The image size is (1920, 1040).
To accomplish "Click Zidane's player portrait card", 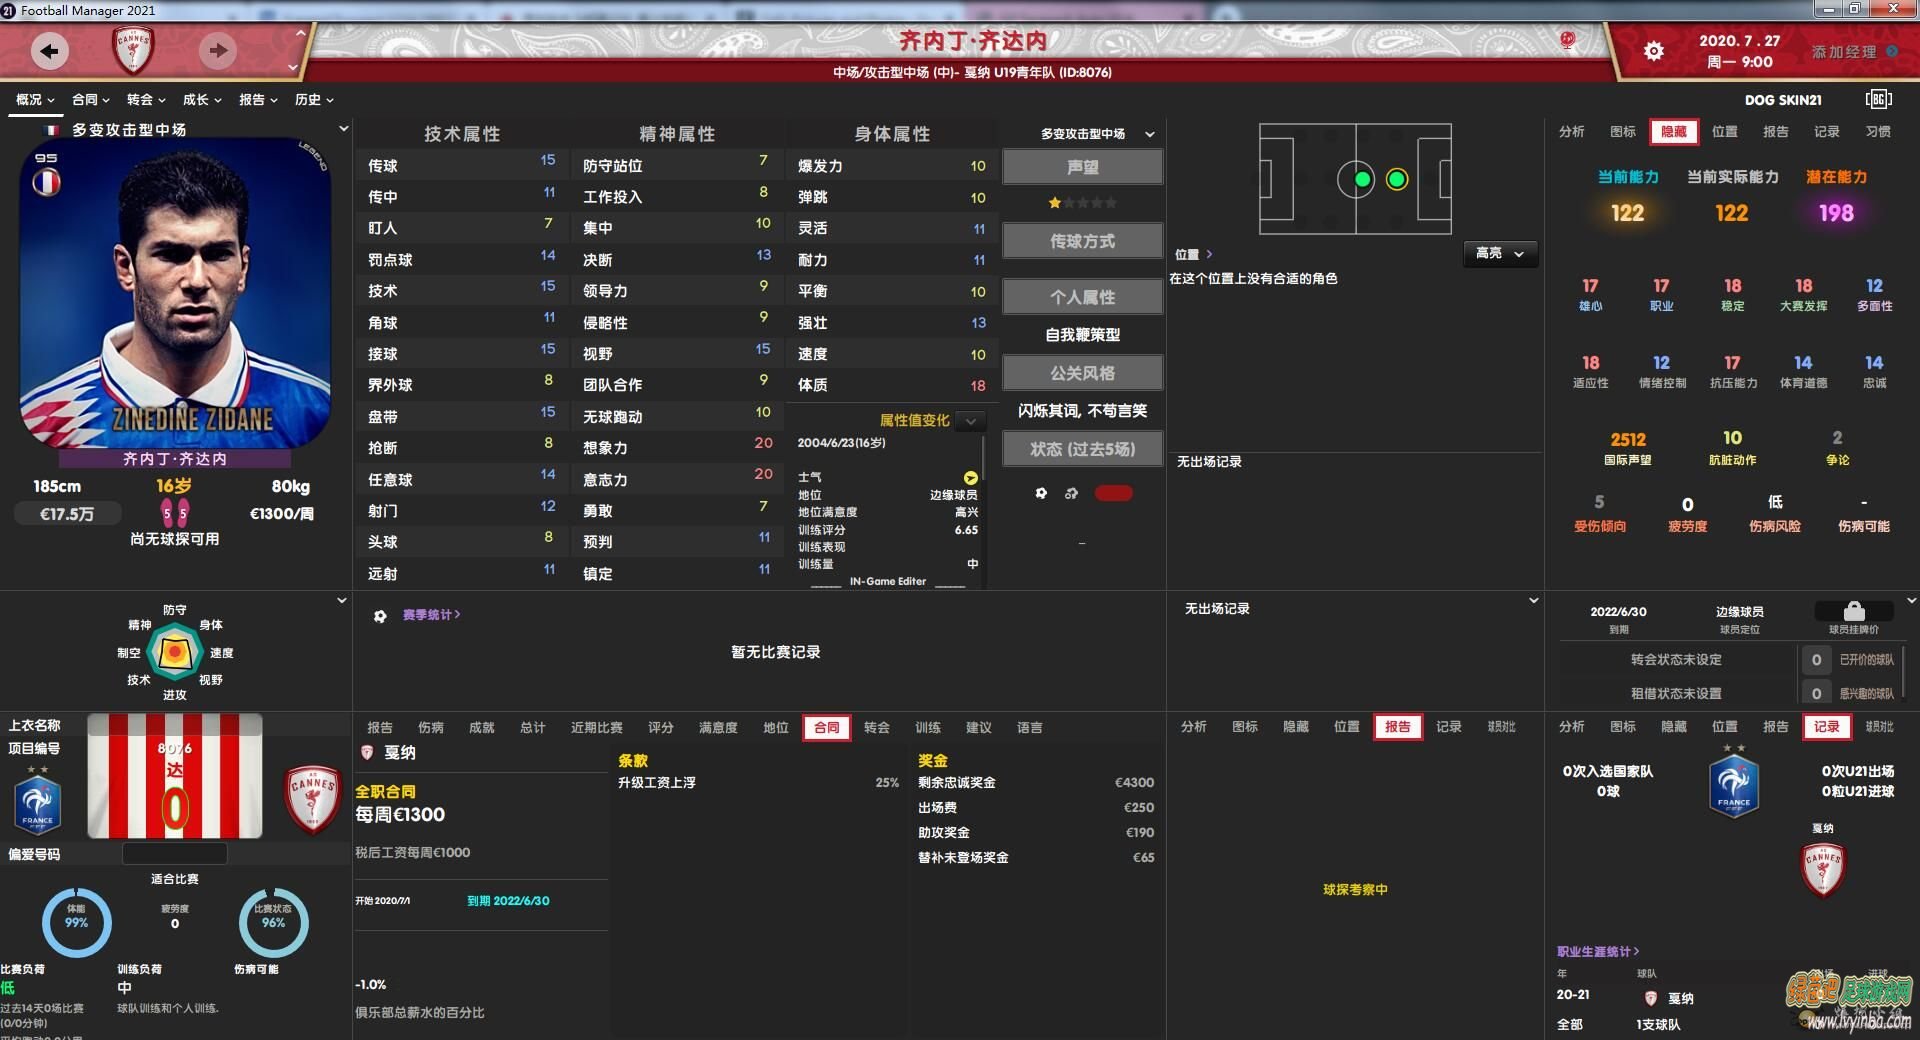I will coord(175,295).
